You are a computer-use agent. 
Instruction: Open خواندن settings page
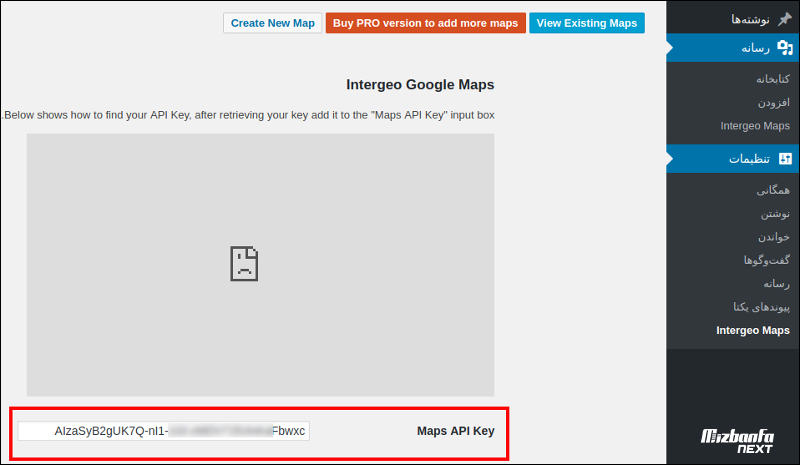click(773, 237)
